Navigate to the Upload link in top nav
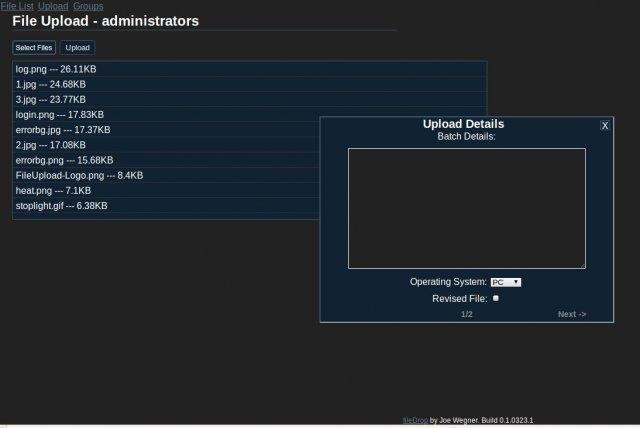The image size is (640, 428). (x=52, y=6)
